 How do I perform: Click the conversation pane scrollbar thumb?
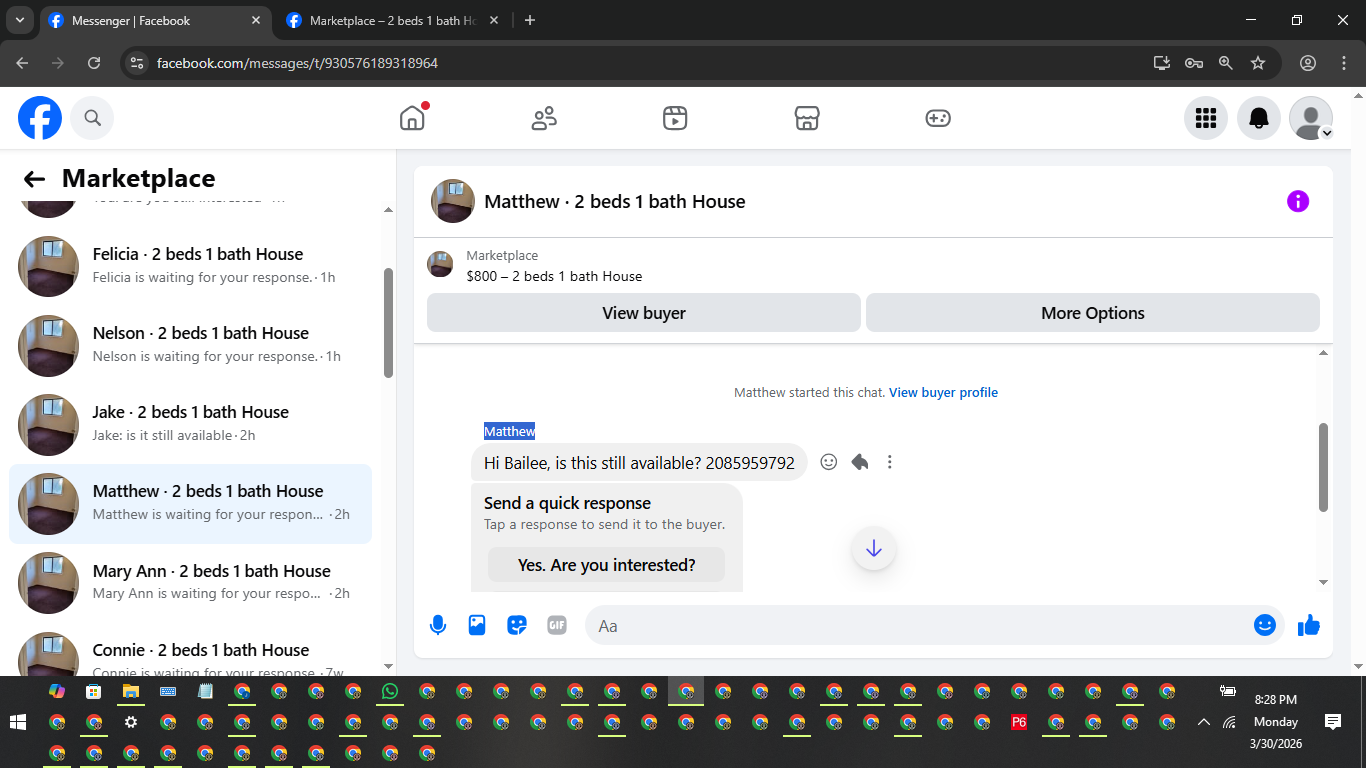tap(1324, 467)
